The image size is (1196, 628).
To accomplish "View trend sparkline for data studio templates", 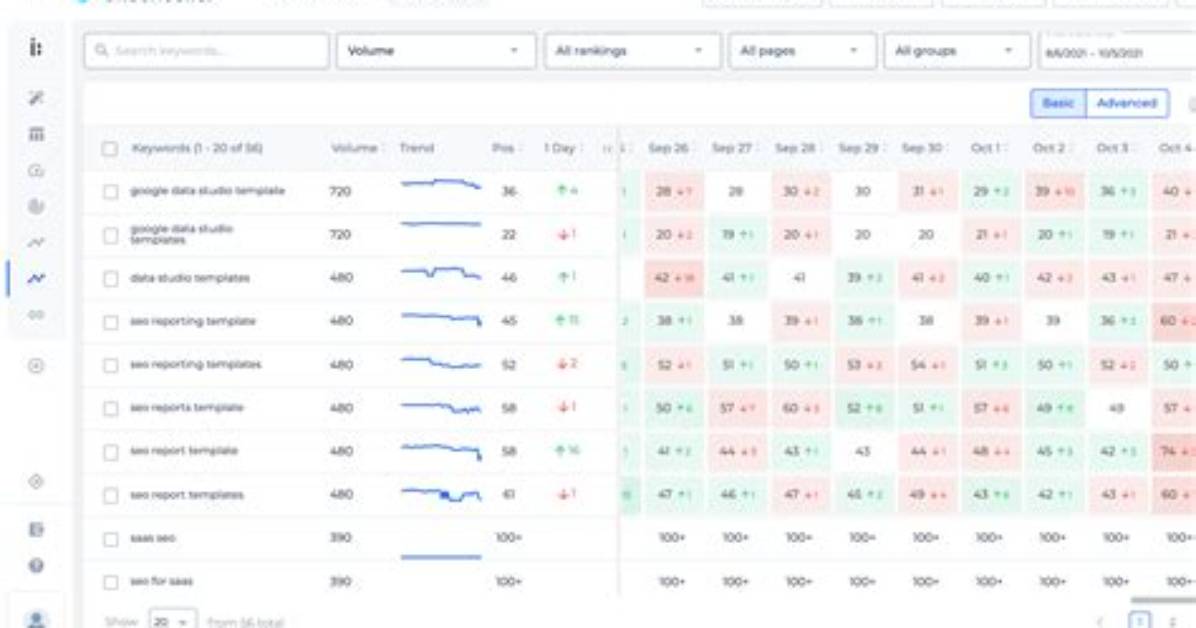I will [441, 272].
